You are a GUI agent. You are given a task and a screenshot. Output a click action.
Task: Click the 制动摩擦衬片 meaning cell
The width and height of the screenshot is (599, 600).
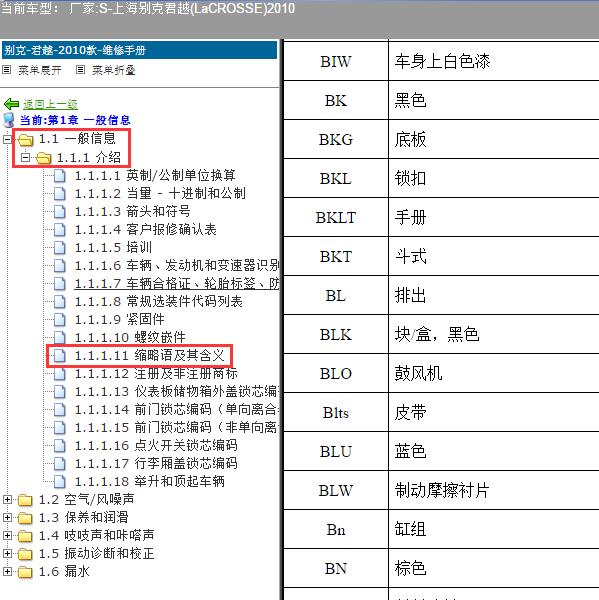[x=494, y=491]
